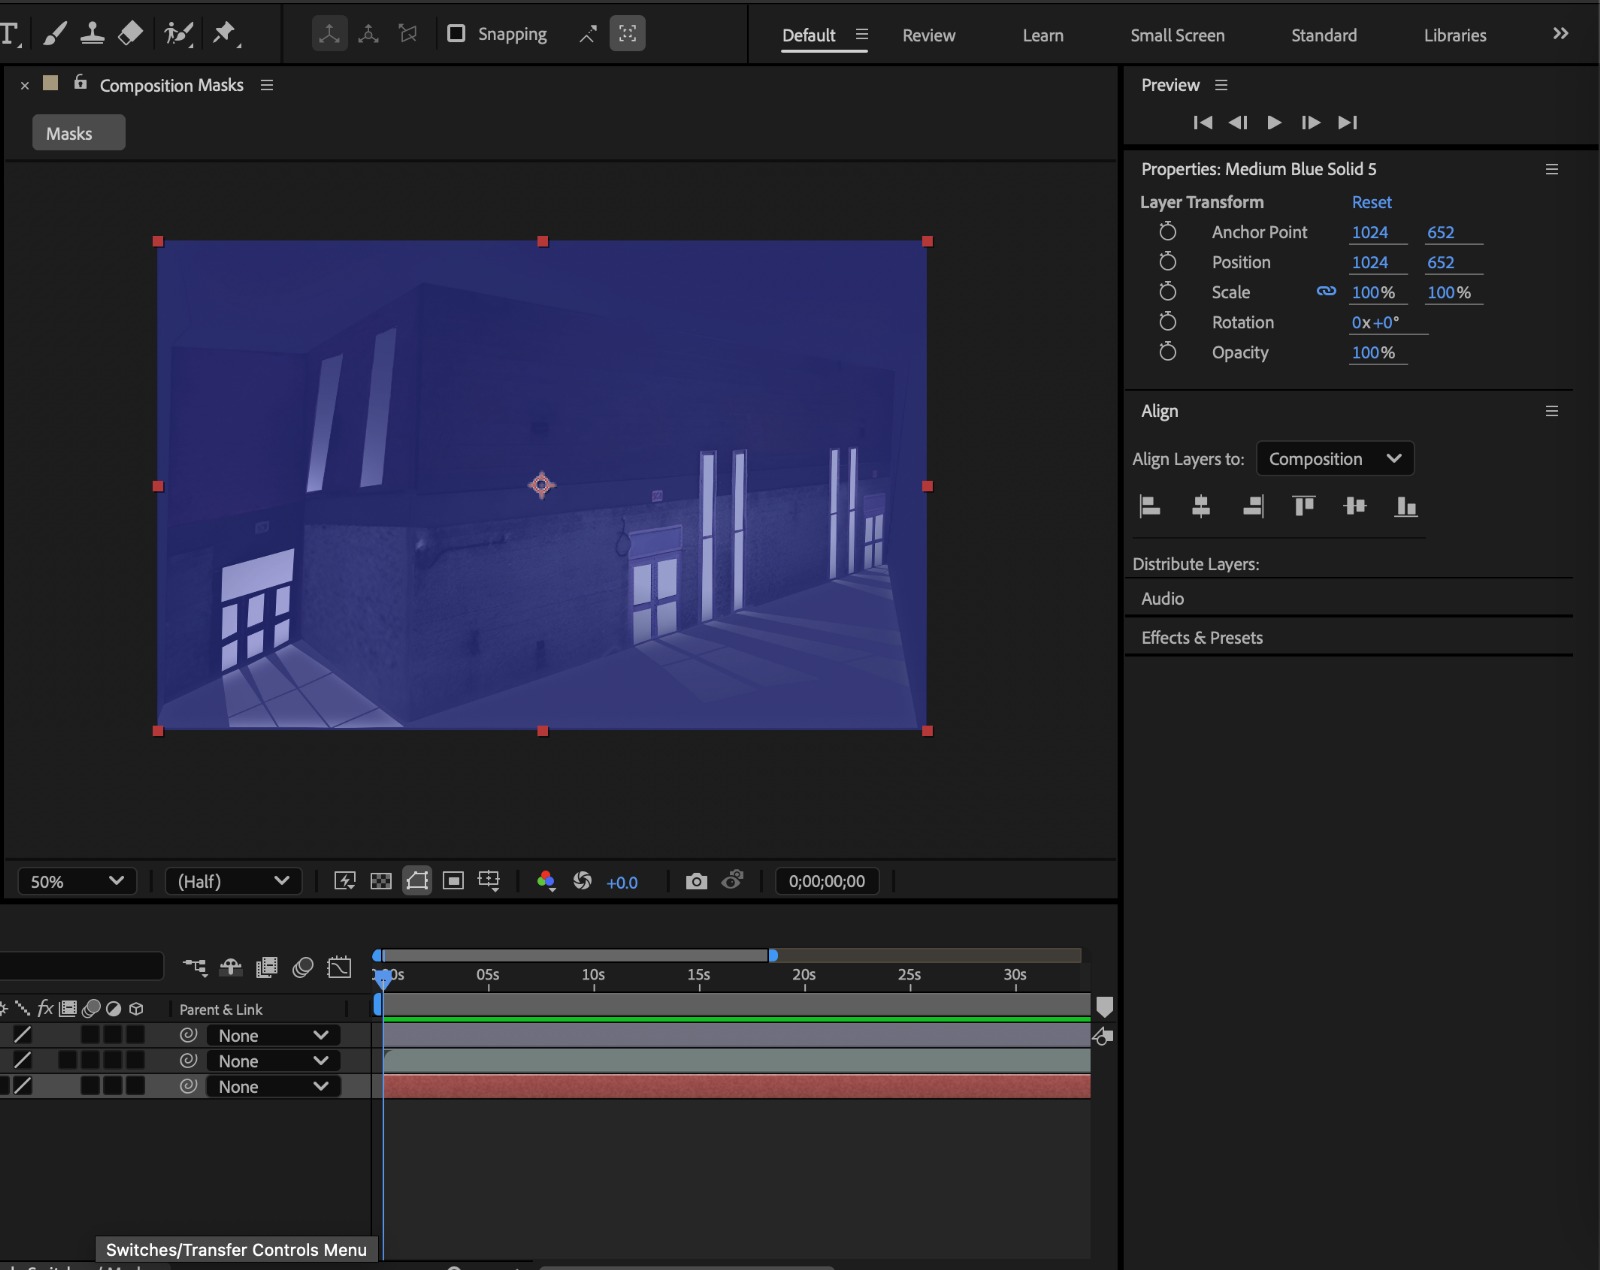Select the Brush tool in the toolbar
1600x1270 pixels.
pyautogui.click(x=55, y=34)
